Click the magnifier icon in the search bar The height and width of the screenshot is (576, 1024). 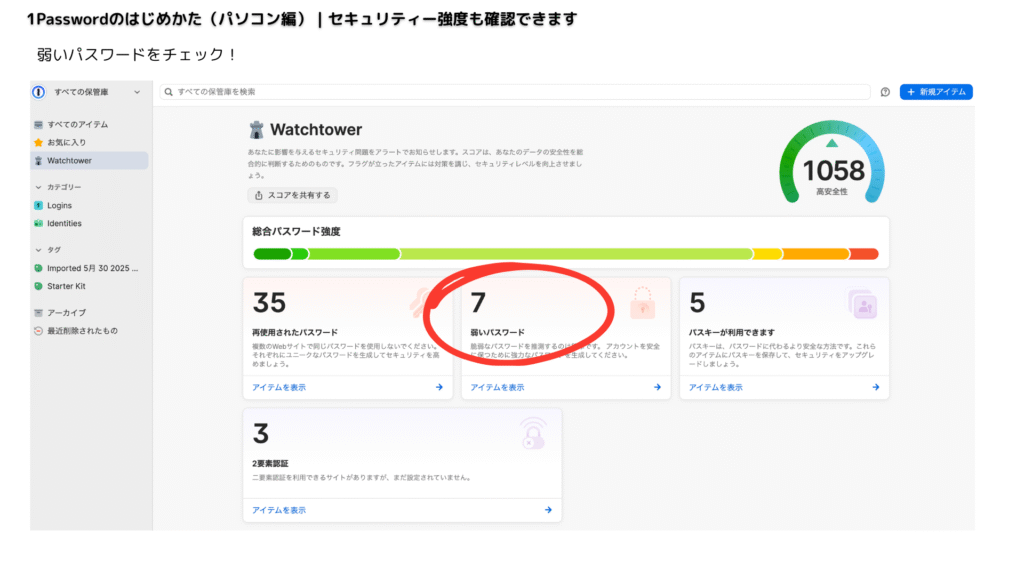click(x=168, y=92)
